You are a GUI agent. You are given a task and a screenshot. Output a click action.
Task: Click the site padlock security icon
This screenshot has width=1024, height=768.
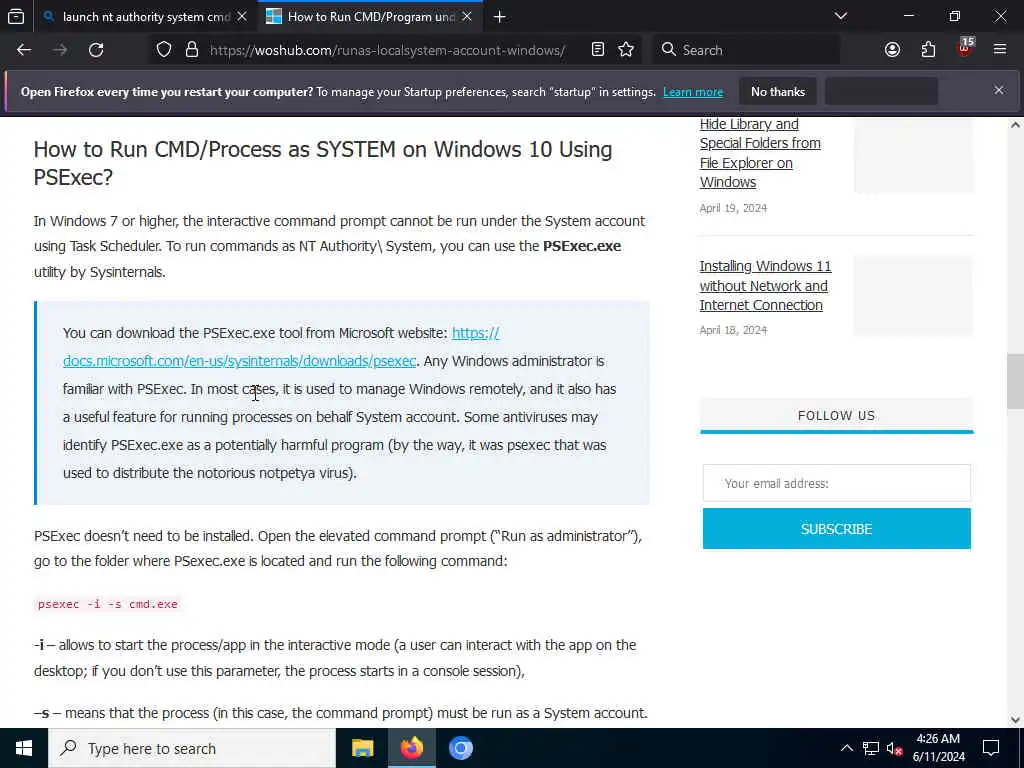click(x=191, y=50)
